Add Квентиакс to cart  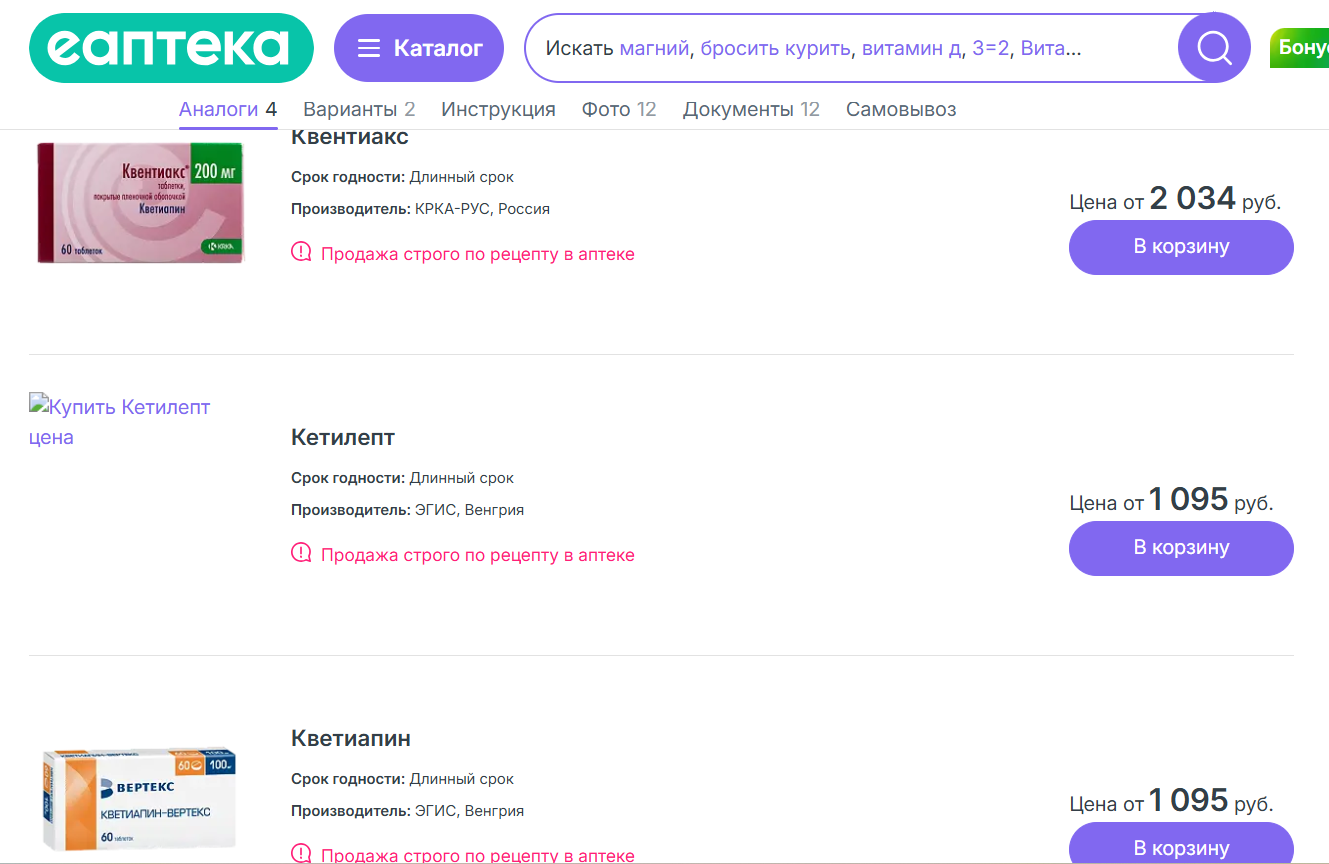tap(1181, 247)
